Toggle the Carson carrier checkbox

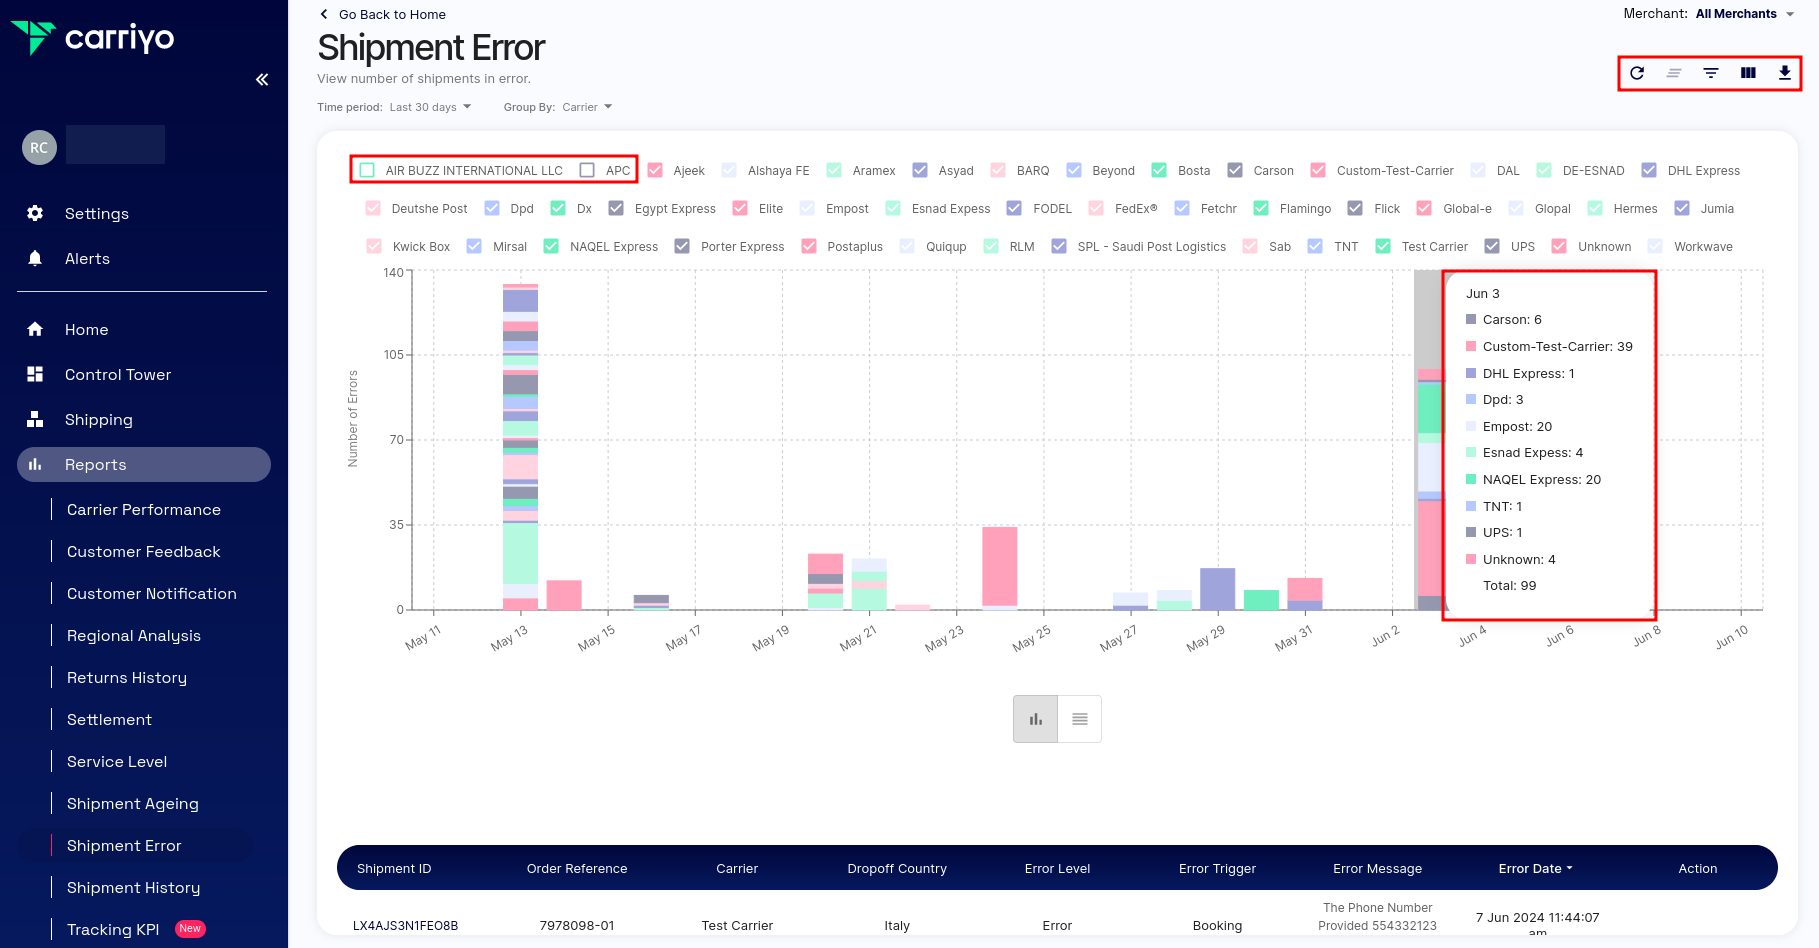click(x=1235, y=170)
